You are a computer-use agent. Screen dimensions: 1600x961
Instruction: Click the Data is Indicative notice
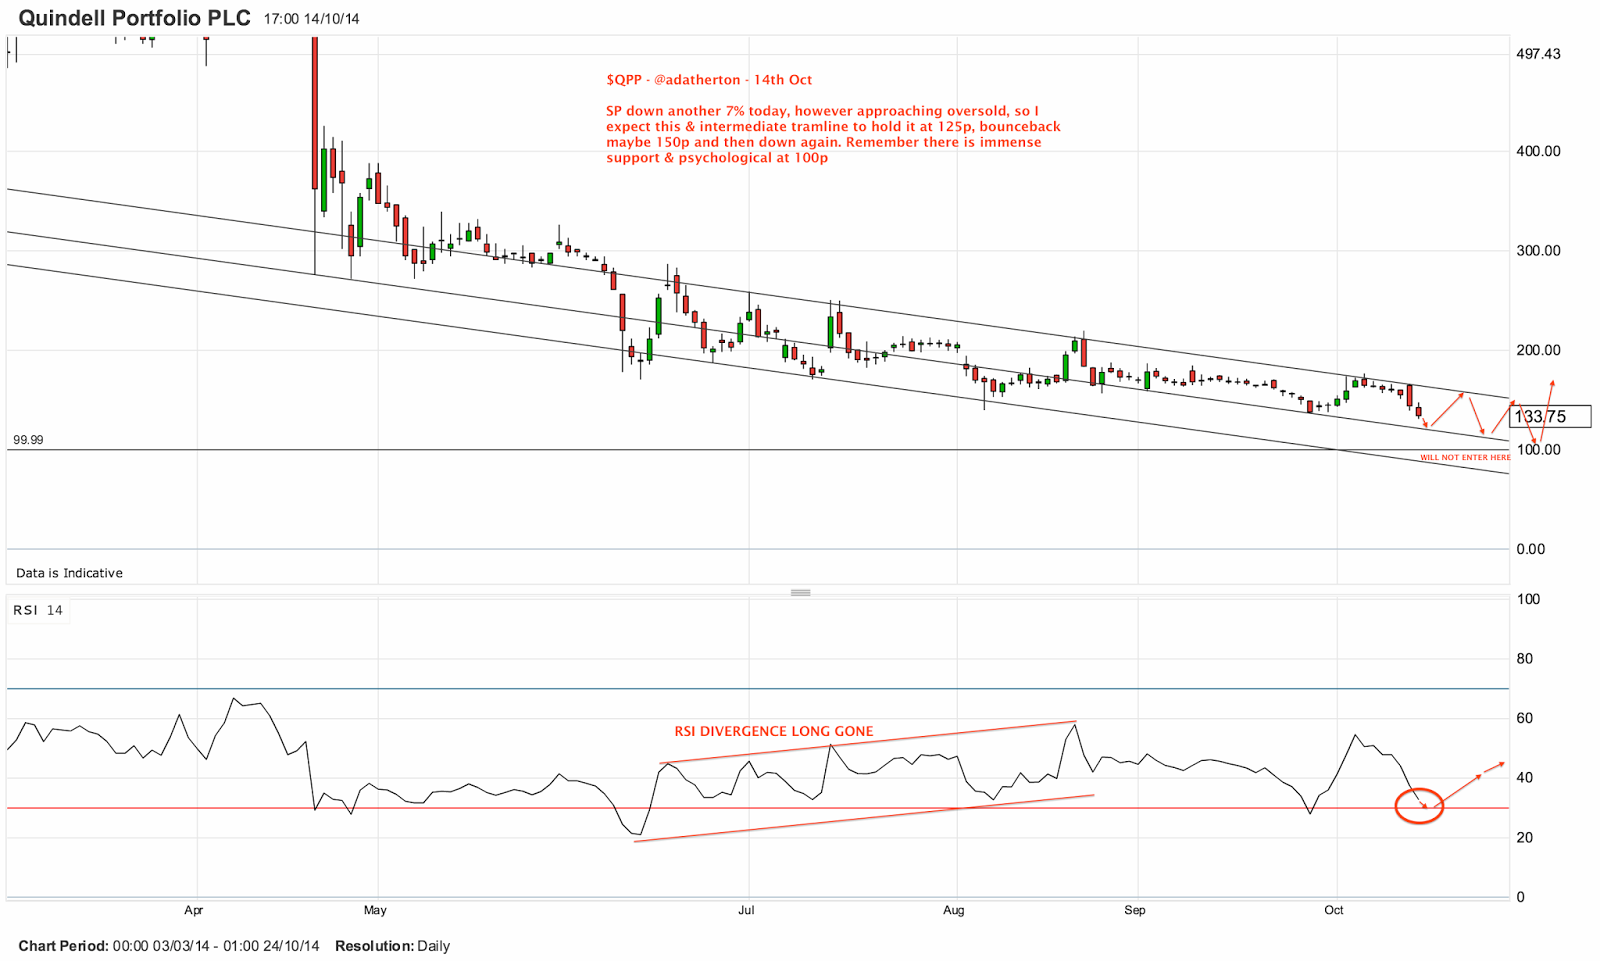click(69, 573)
